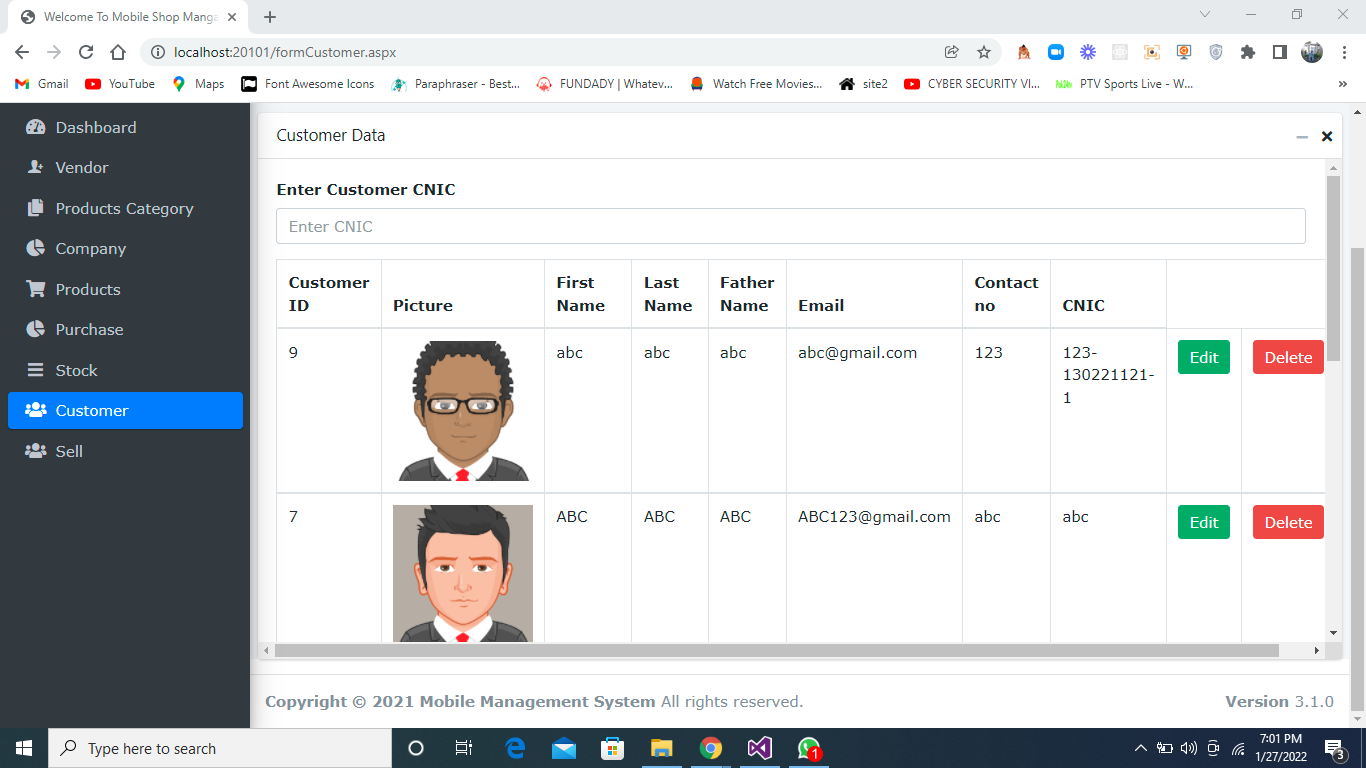This screenshot has width=1366, height=768.
Task: Open WhatsApp from the taskbar
Action: point(808,747)
